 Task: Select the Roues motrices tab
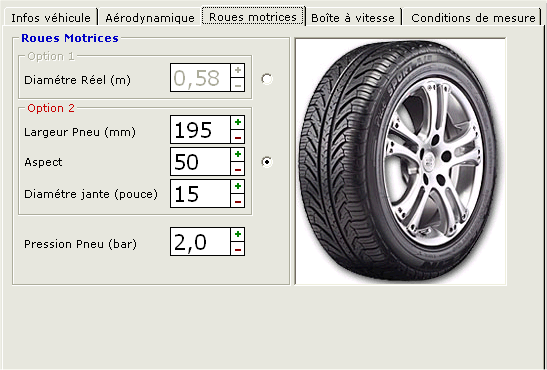253,16
